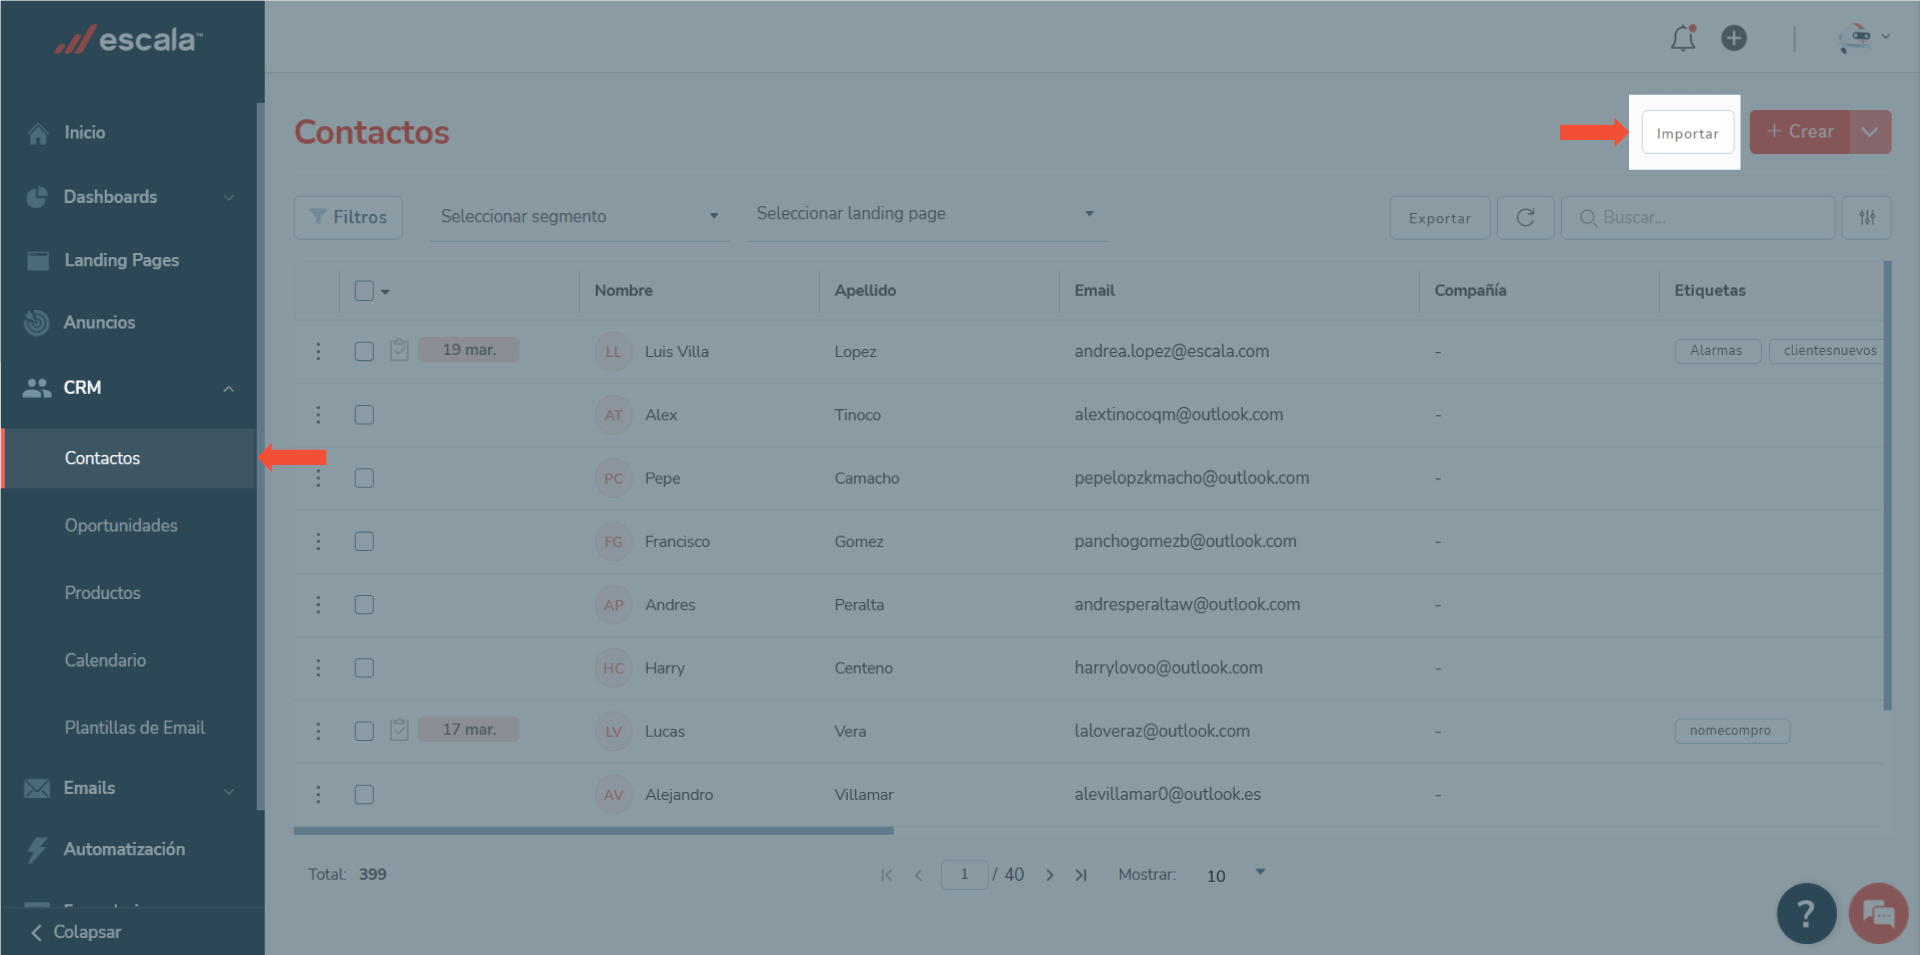Toggle the select-all checkbox in header
This screenshot has width=1920, height=955.
tap(364, 291)
